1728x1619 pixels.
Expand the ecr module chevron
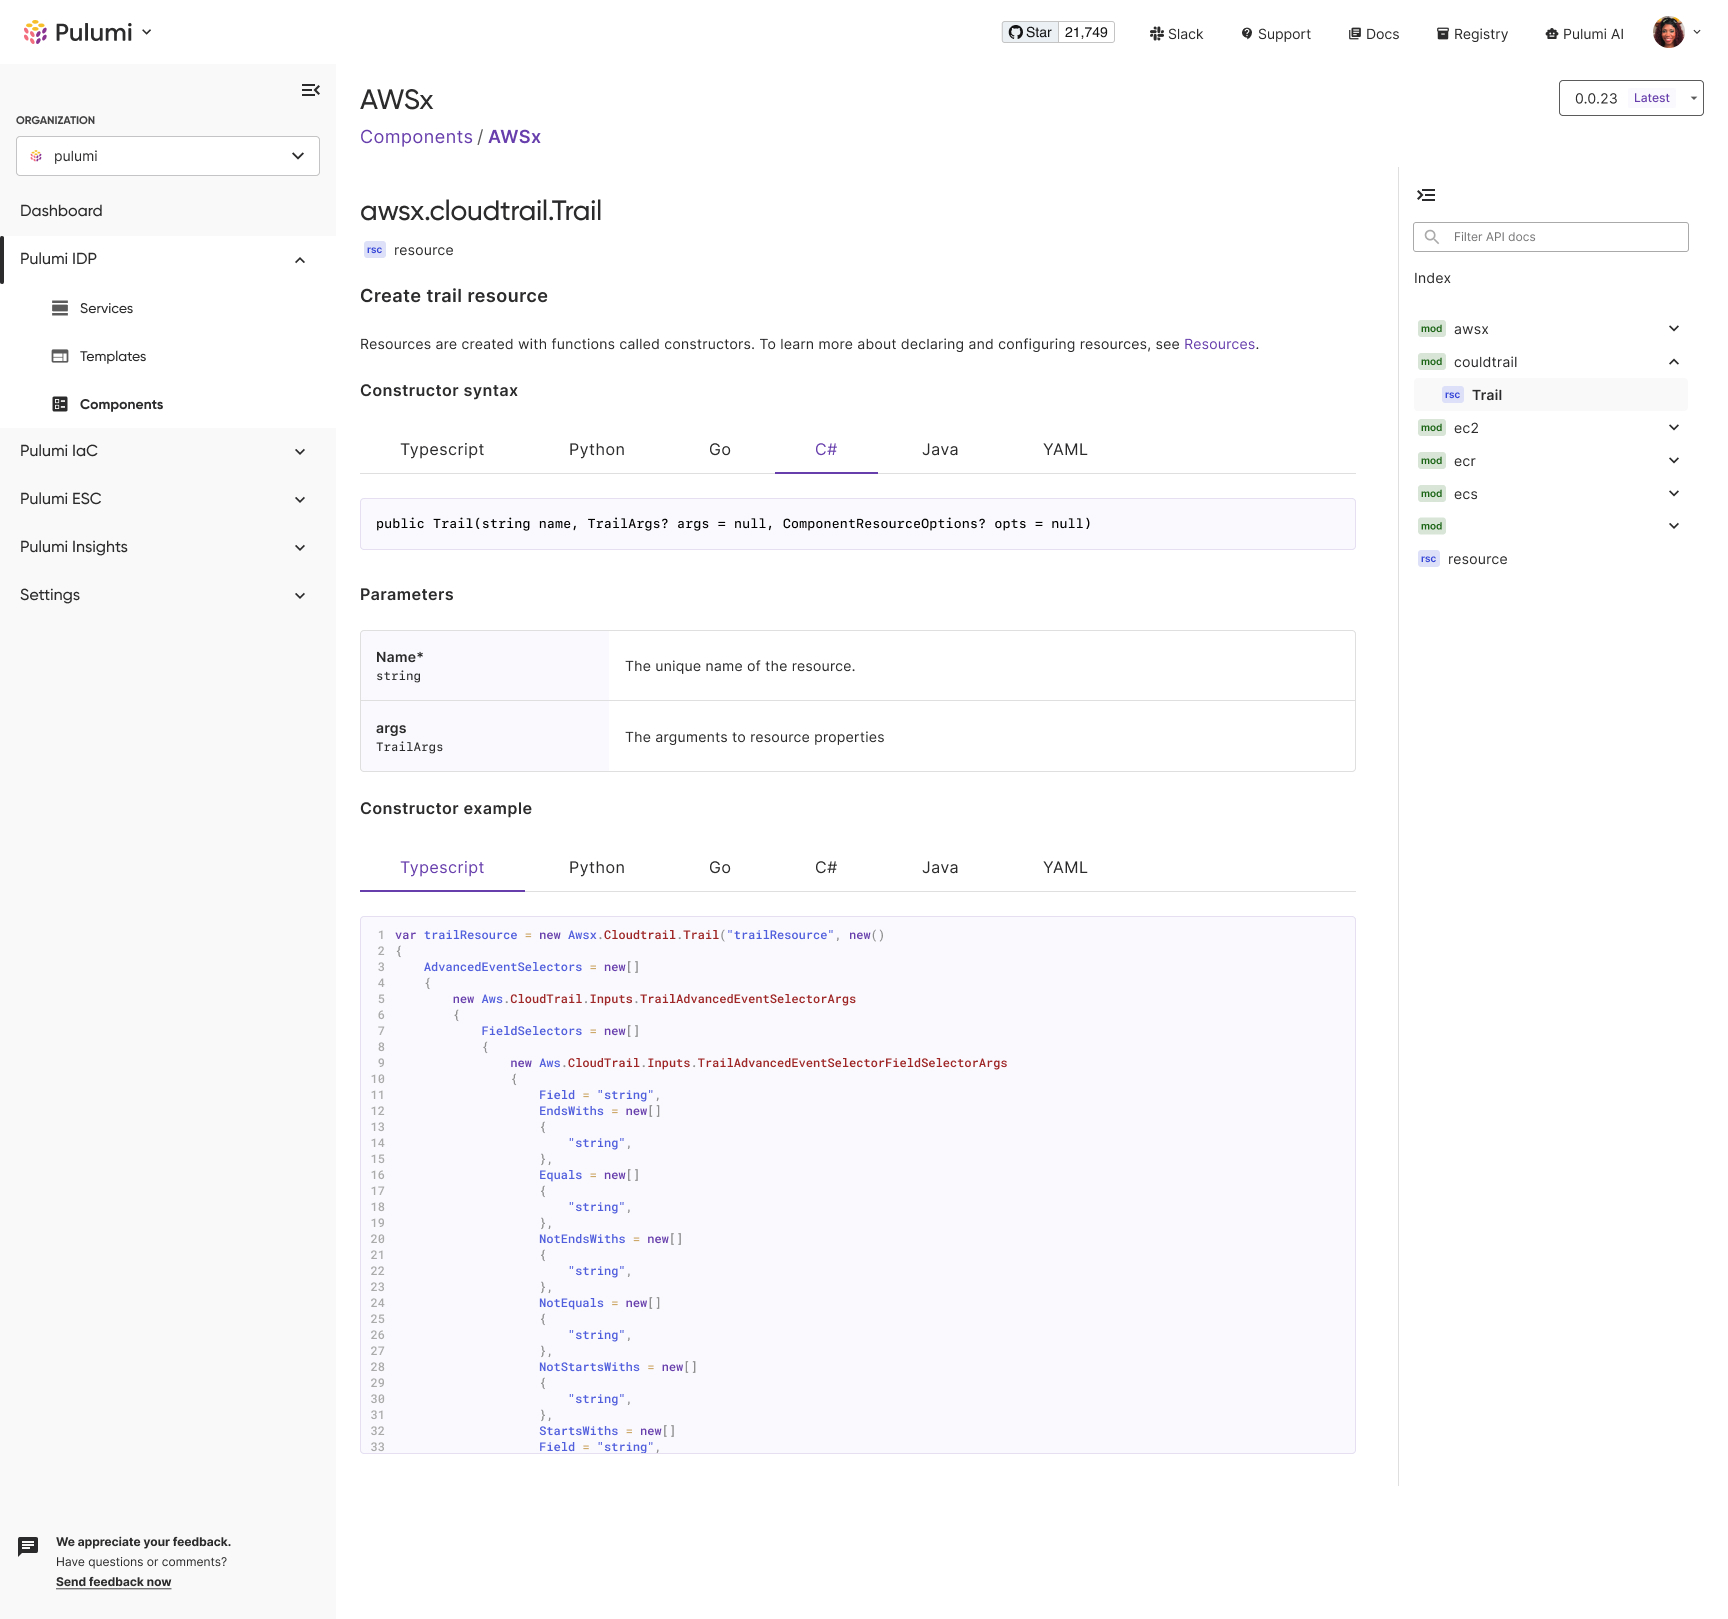pyautogui.click(x=1674, y=461)
